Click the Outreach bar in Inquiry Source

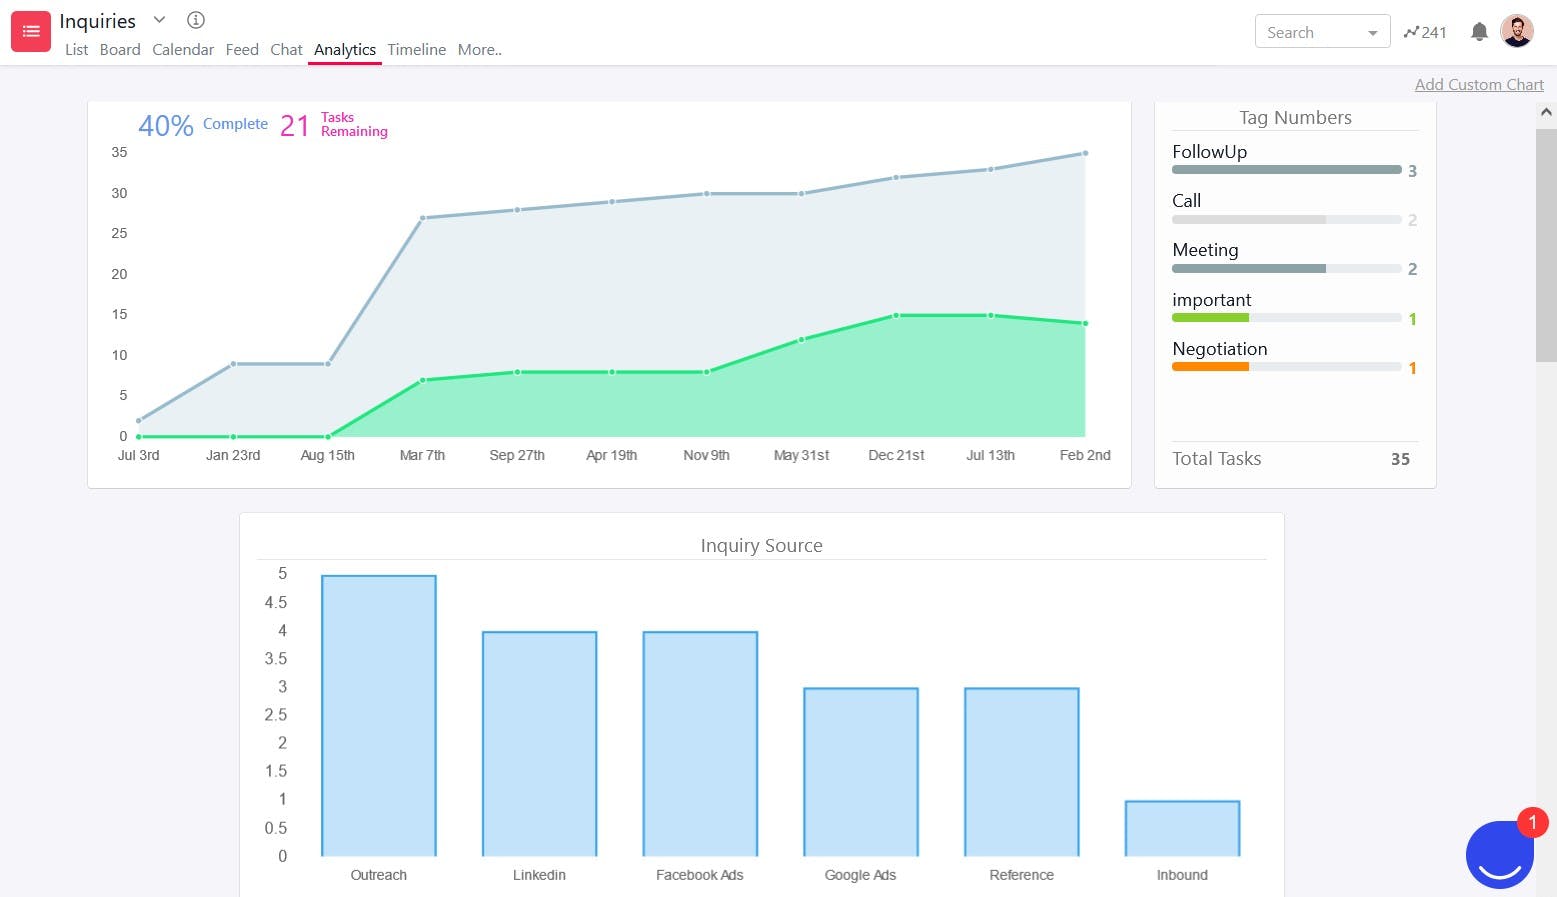(x=379, y=715)
